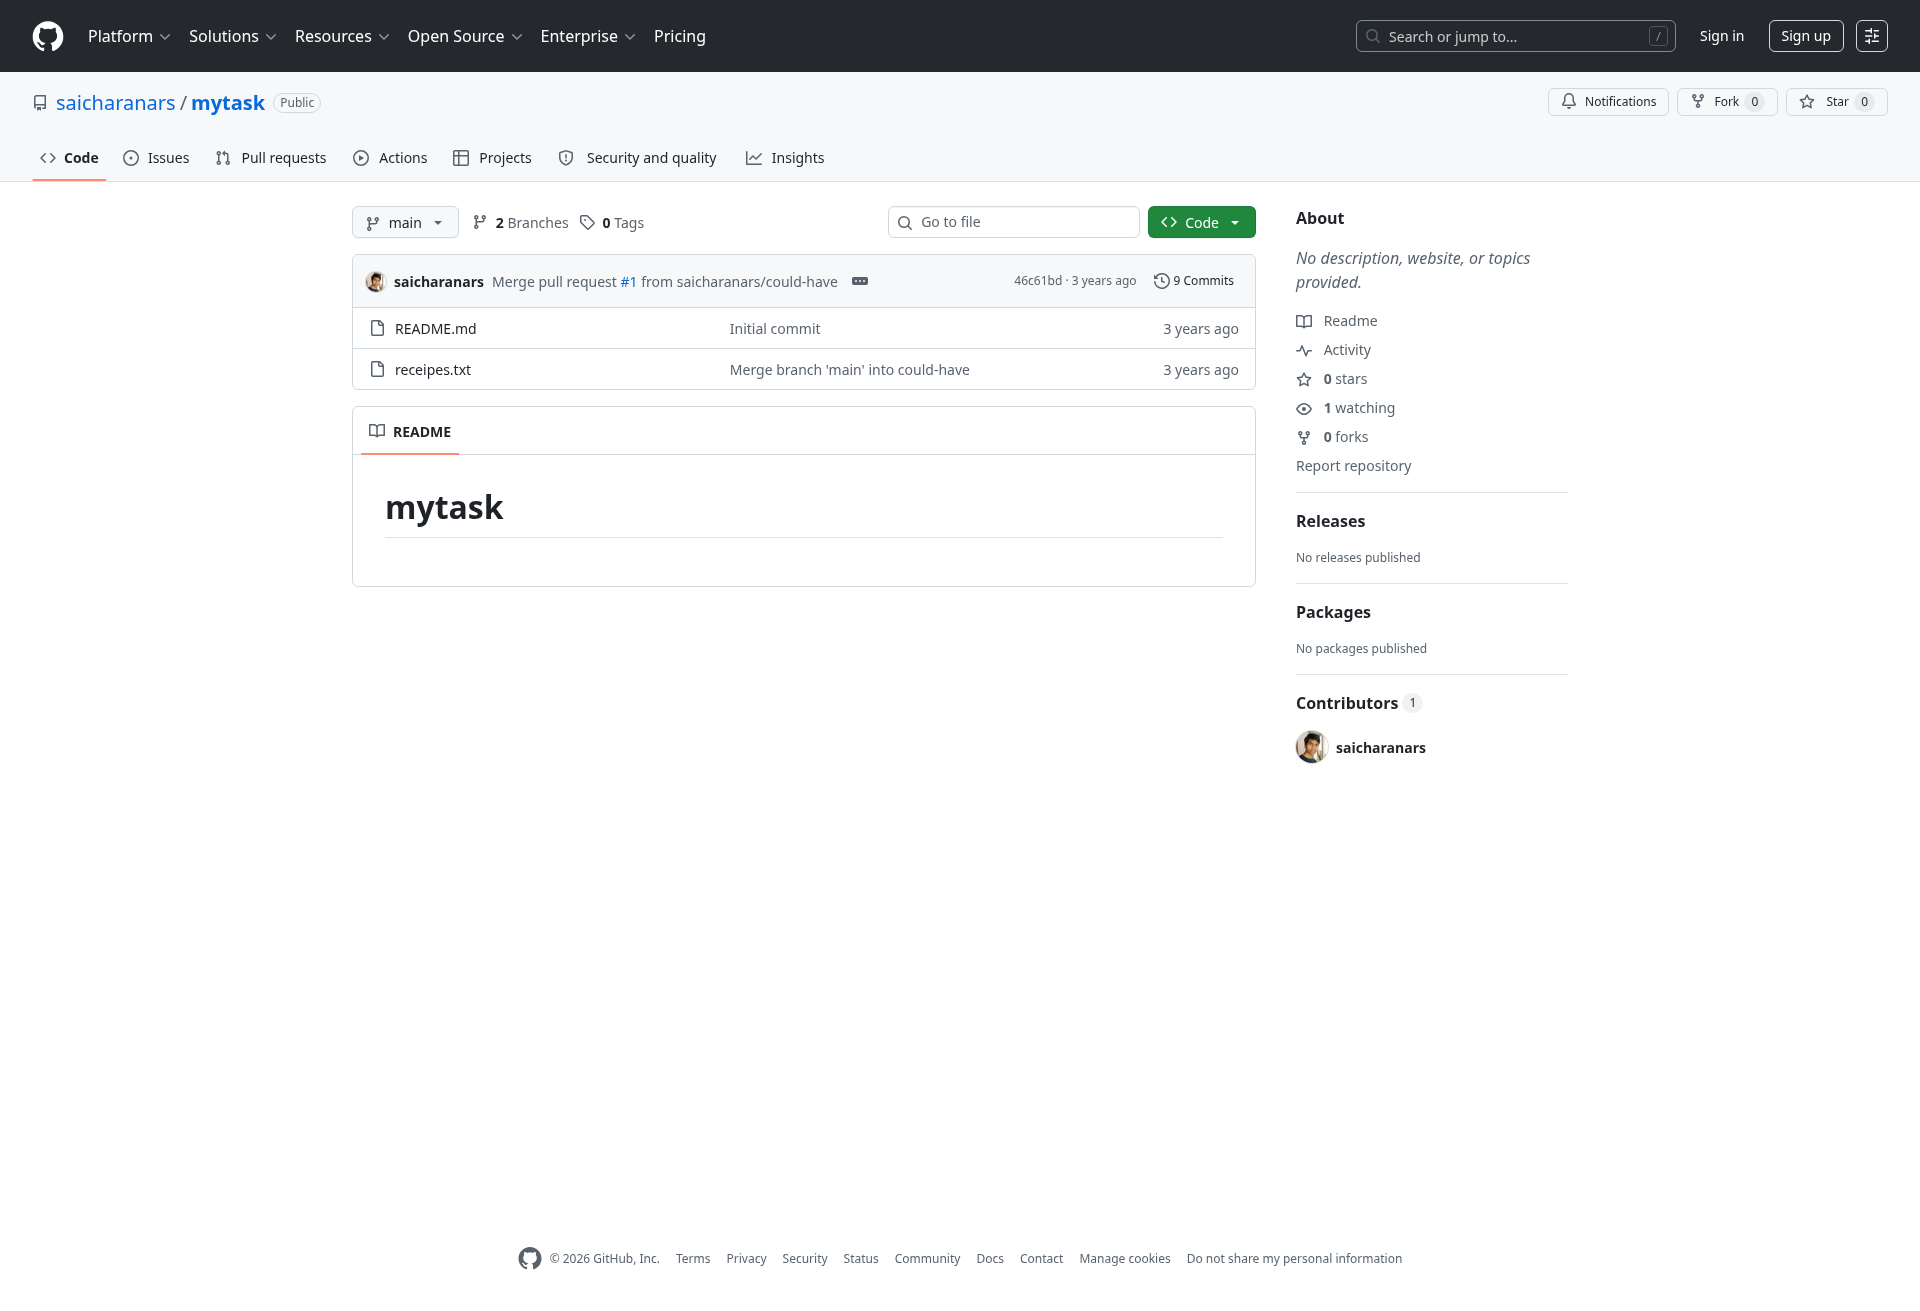Open pull request #1 link
Screen dimensions: 1920x1311
tap(628, 282)
